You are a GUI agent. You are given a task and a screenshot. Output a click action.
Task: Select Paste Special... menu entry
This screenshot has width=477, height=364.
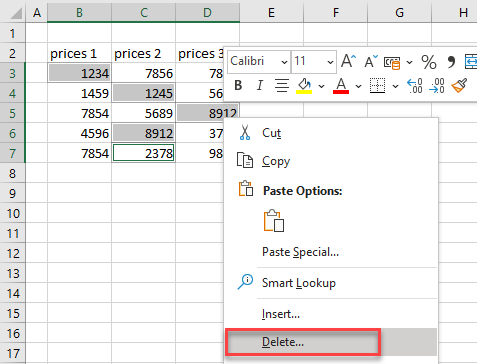(x=300, y=252)
